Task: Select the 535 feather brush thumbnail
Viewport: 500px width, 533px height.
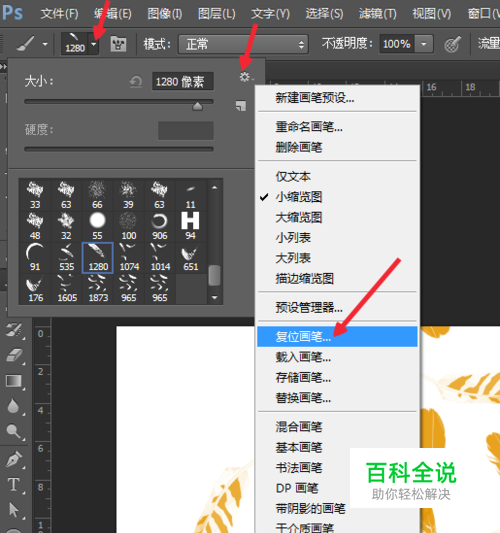Action: (x=66, y=257)
